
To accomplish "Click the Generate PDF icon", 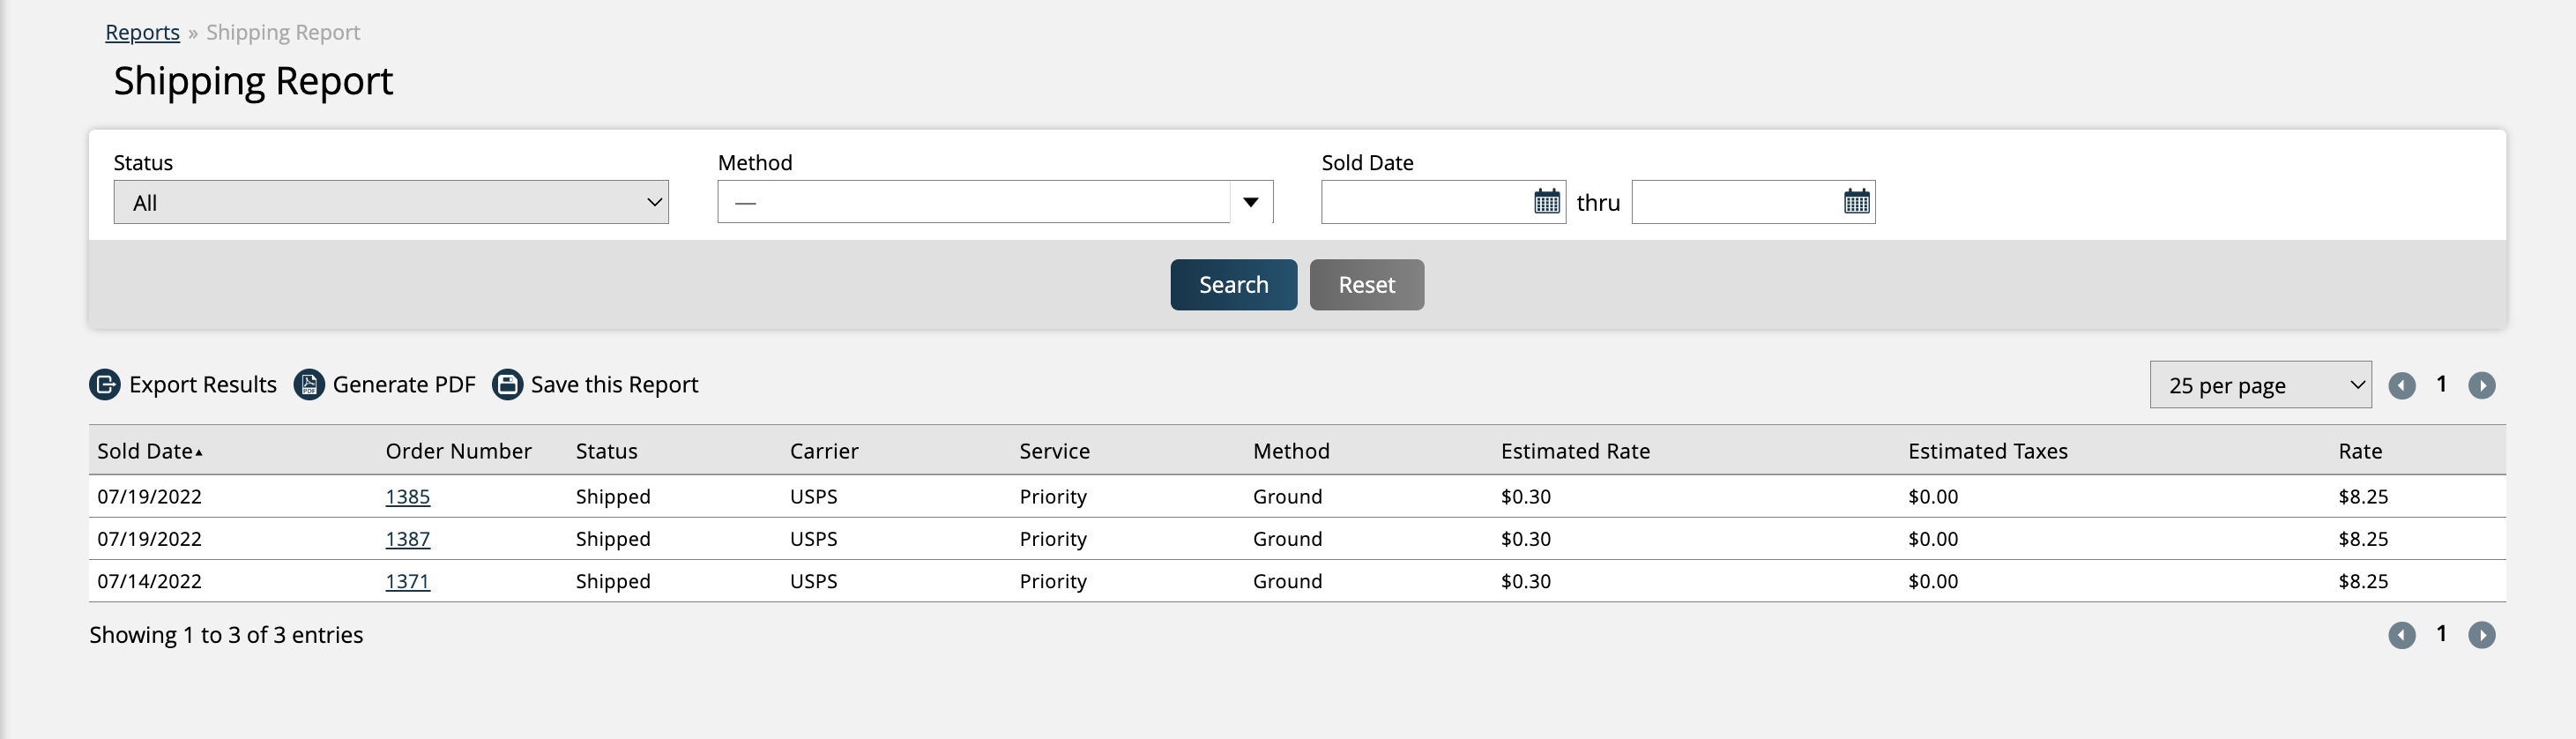I will point(309,385).
